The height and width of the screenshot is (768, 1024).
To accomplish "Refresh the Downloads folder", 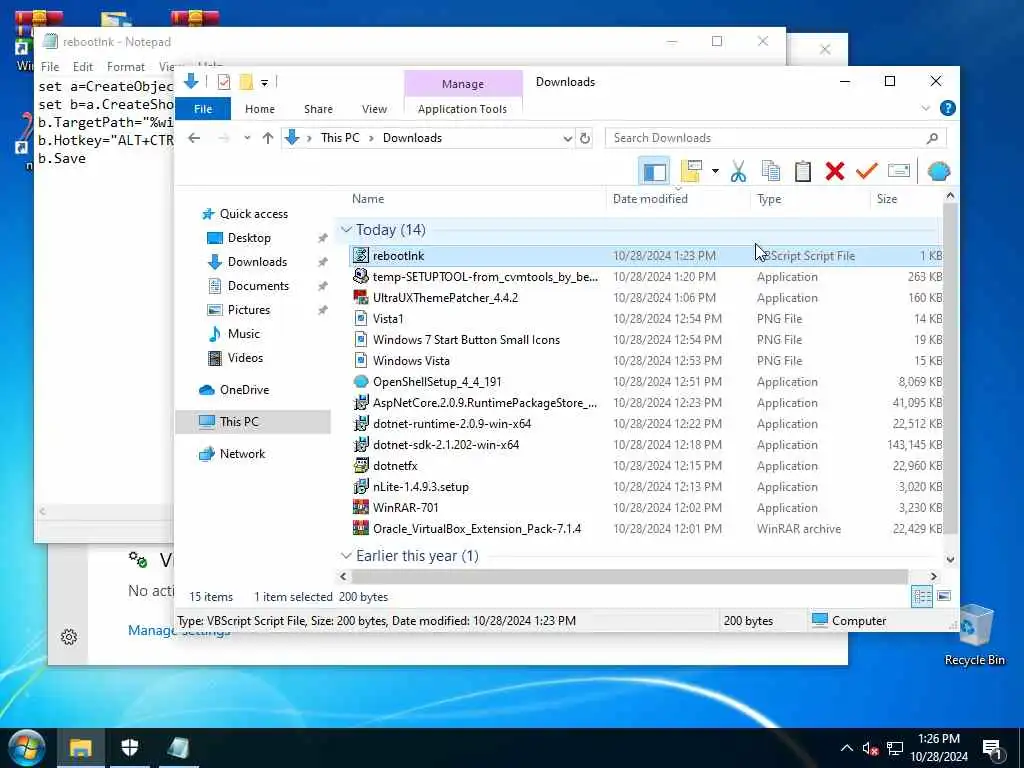I will (x=585, y=138).
